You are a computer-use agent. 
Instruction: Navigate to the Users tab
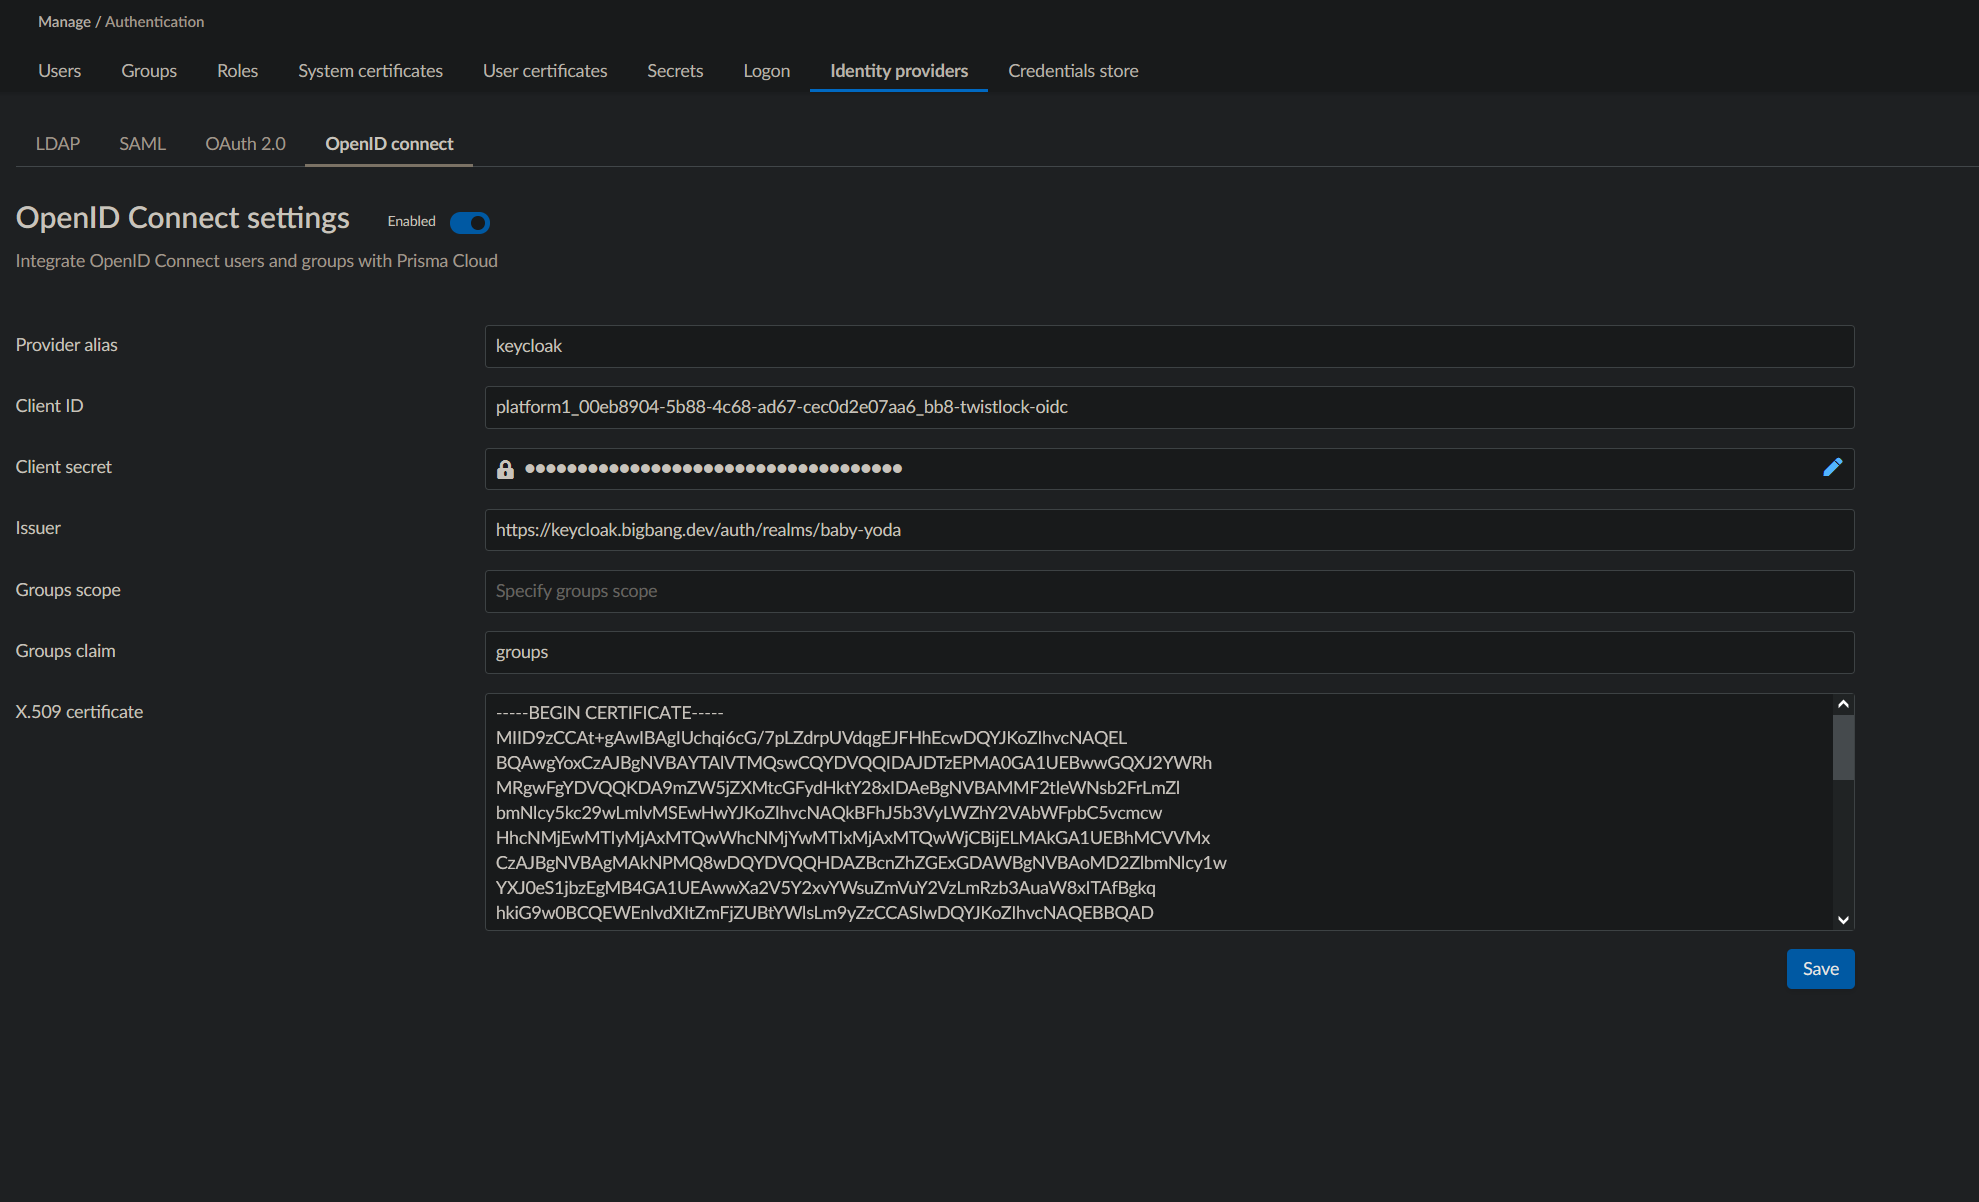click(59, 70)
